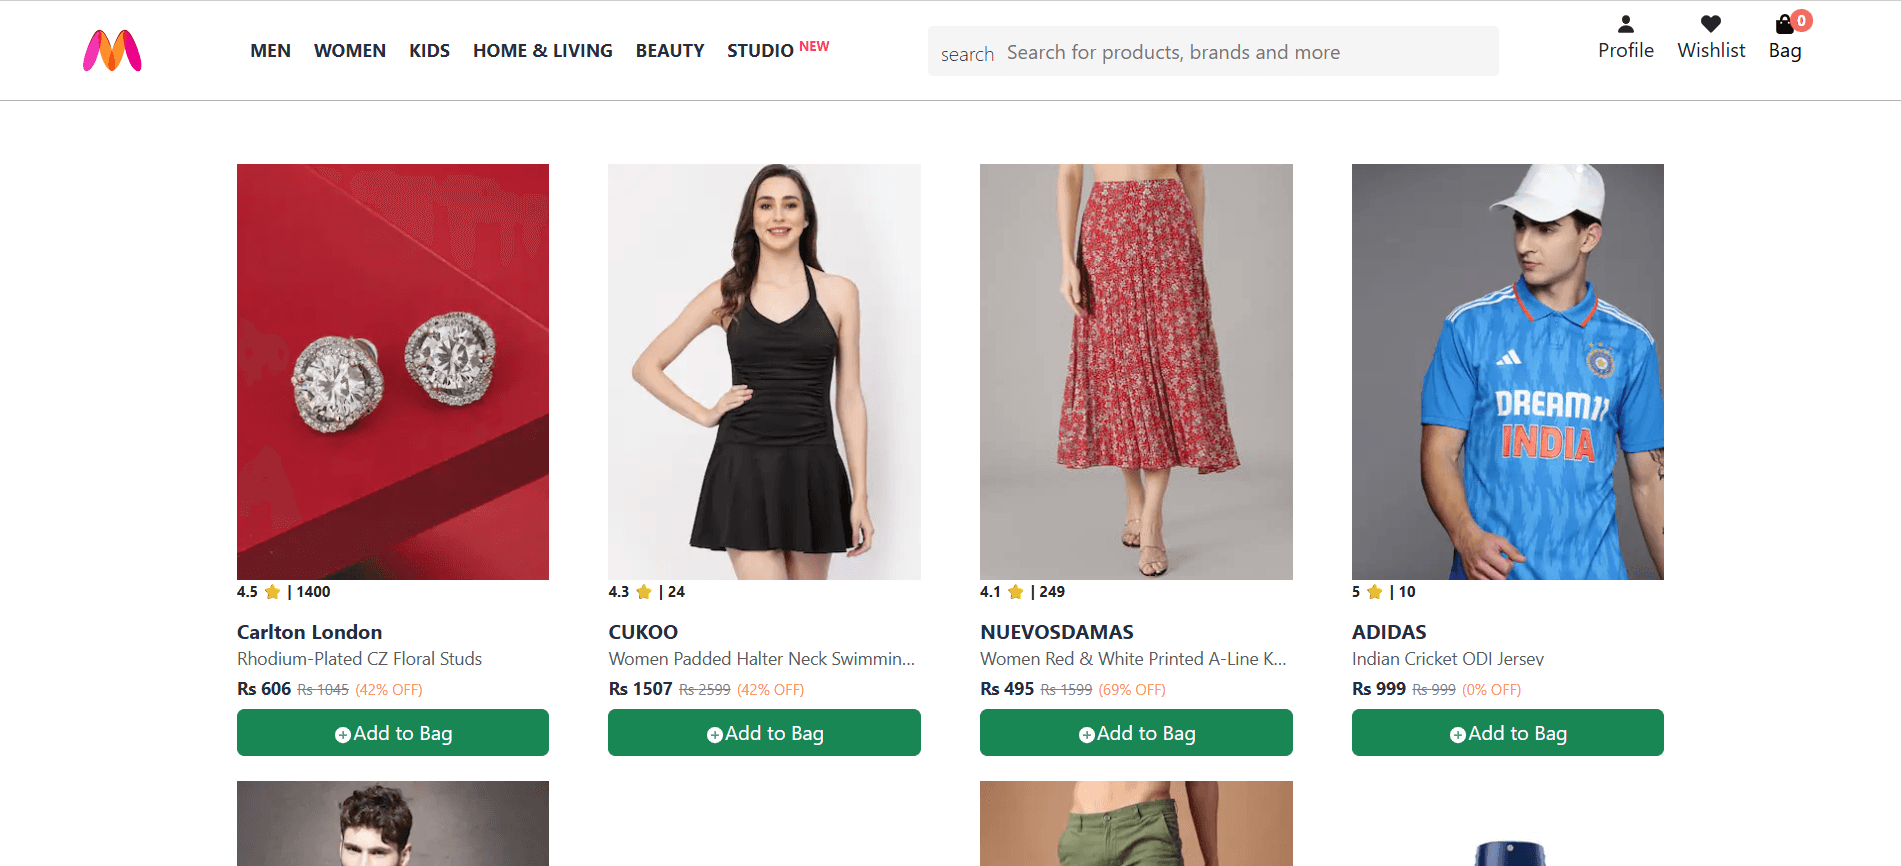
Task: Select KIDS in navigation bar
Action: [429, 51]
